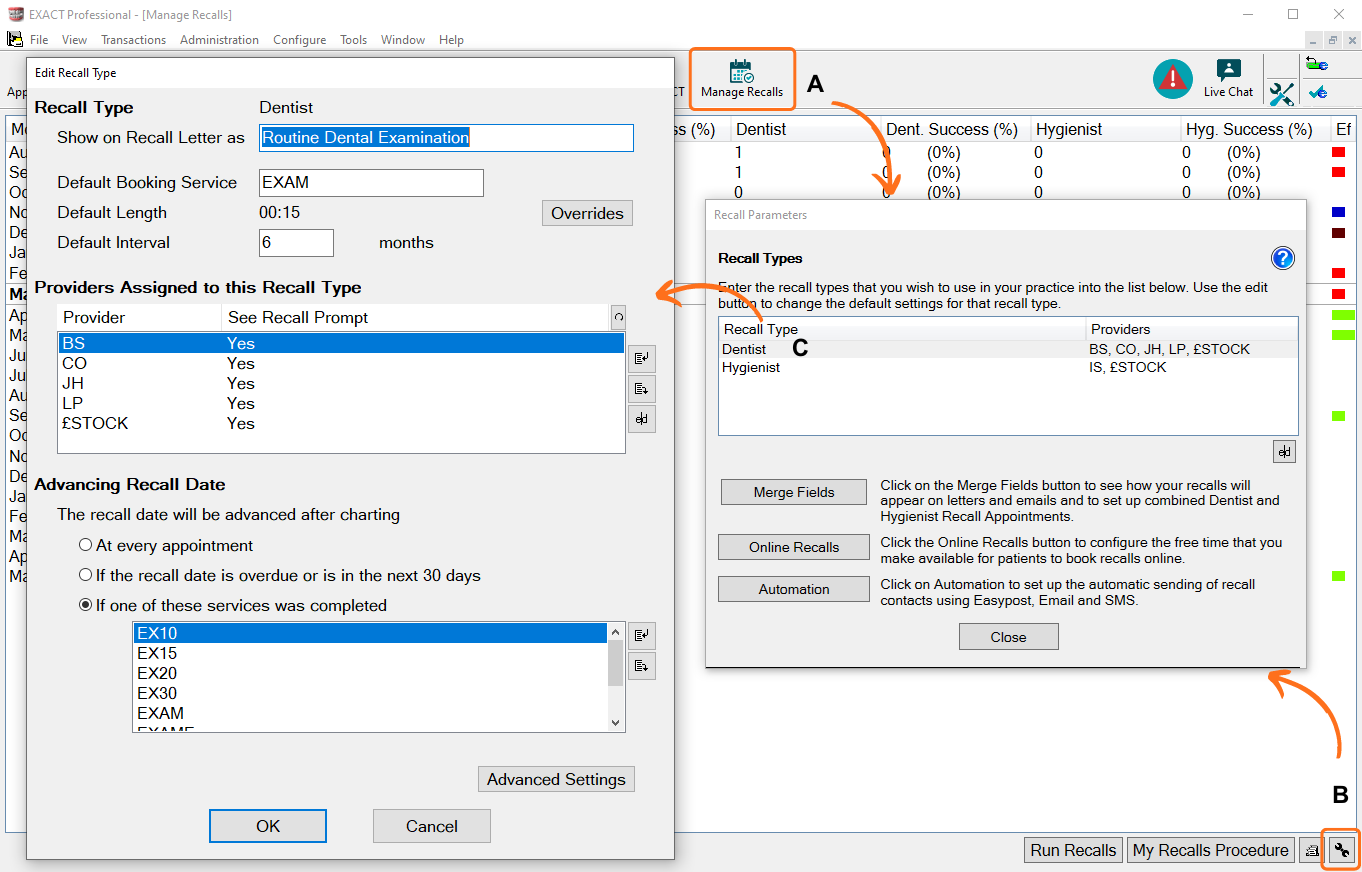Image resolution: width=1362 pixels, height=872 pixels.
Task: Select provider CO in the list
Action: coord(340,364)
